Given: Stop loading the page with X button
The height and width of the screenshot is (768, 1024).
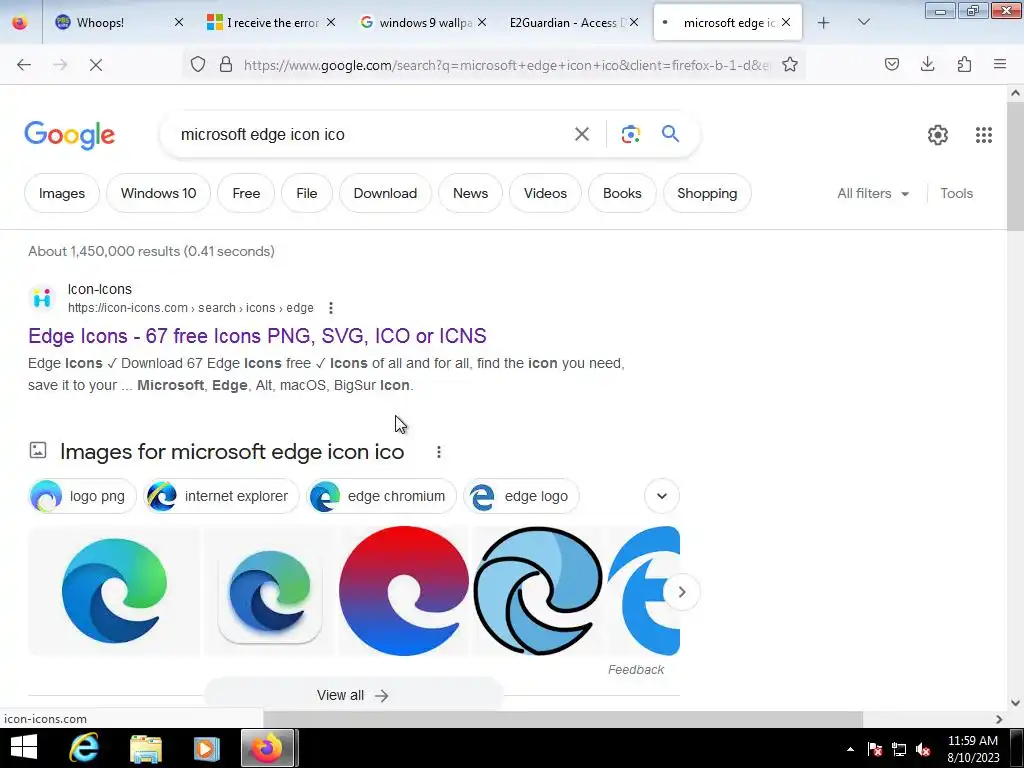Looking at the screenshot, I should 96,65.
